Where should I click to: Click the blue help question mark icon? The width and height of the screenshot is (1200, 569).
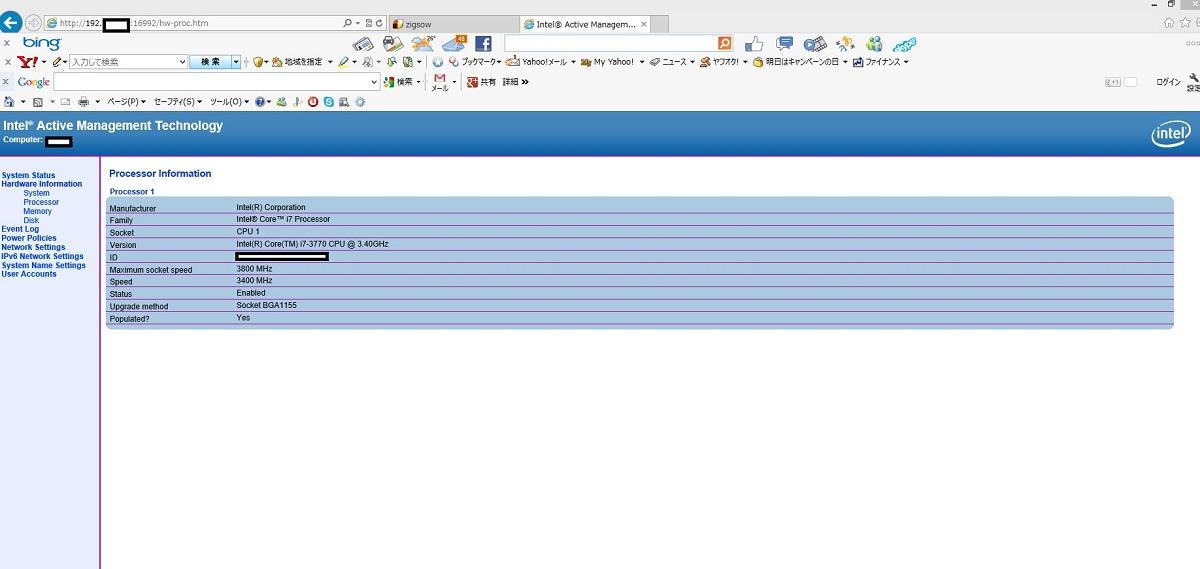pos(260,101)
